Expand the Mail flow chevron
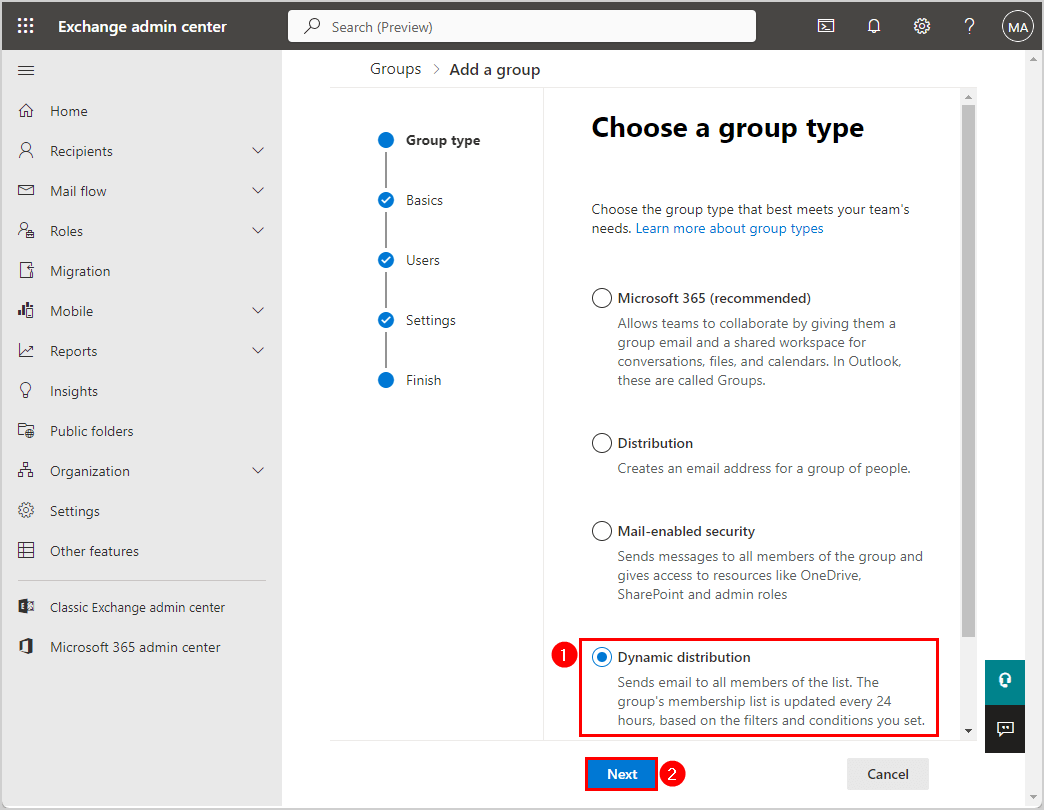Viewport: 1044px width, 810px height. [x=258, y=190]
